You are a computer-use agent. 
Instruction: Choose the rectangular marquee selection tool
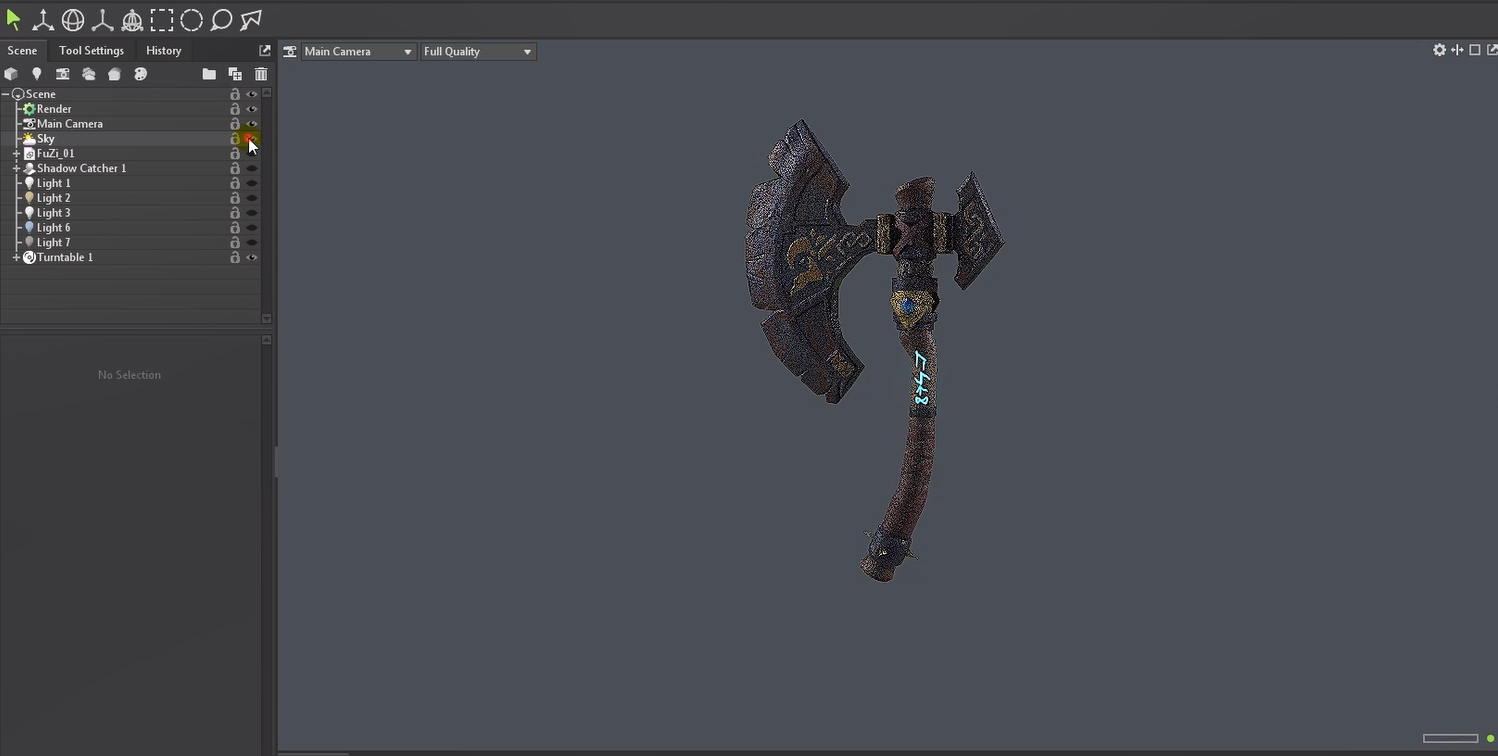coord(162,20)
